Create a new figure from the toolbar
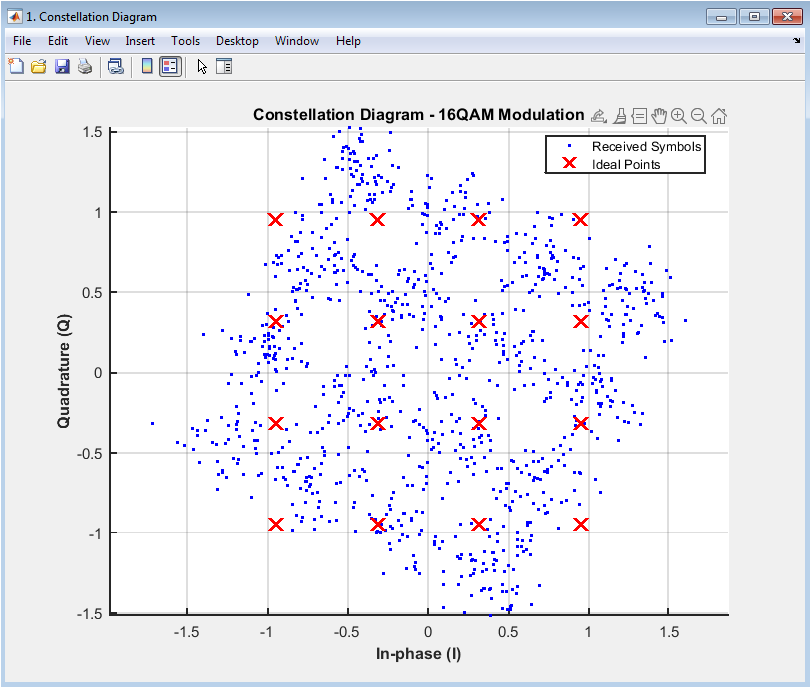This screenshot has width=811, height=688. point(16,66)
